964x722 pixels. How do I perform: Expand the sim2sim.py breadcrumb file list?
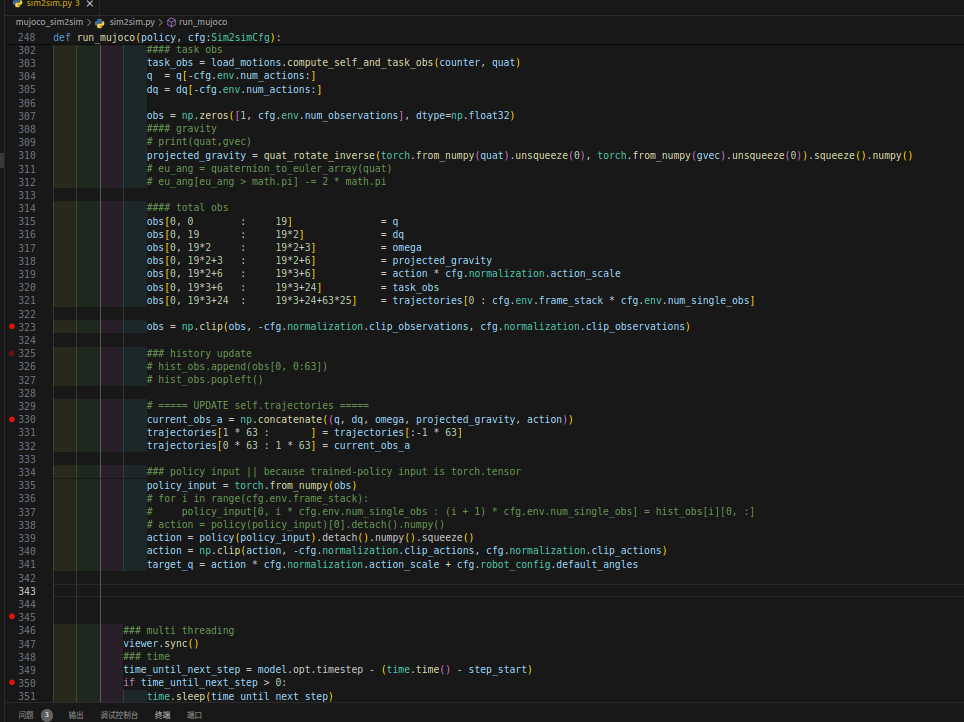(x=131, y=21)
